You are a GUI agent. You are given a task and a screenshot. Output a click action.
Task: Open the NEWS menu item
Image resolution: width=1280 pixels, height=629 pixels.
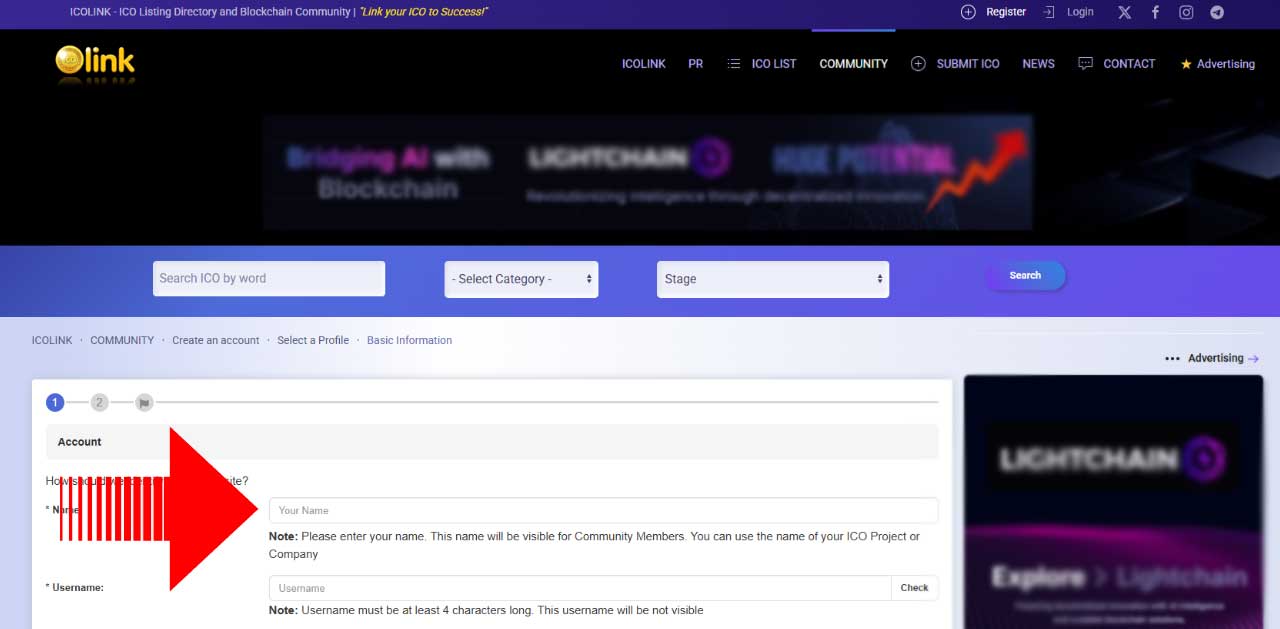point(1038,63)
